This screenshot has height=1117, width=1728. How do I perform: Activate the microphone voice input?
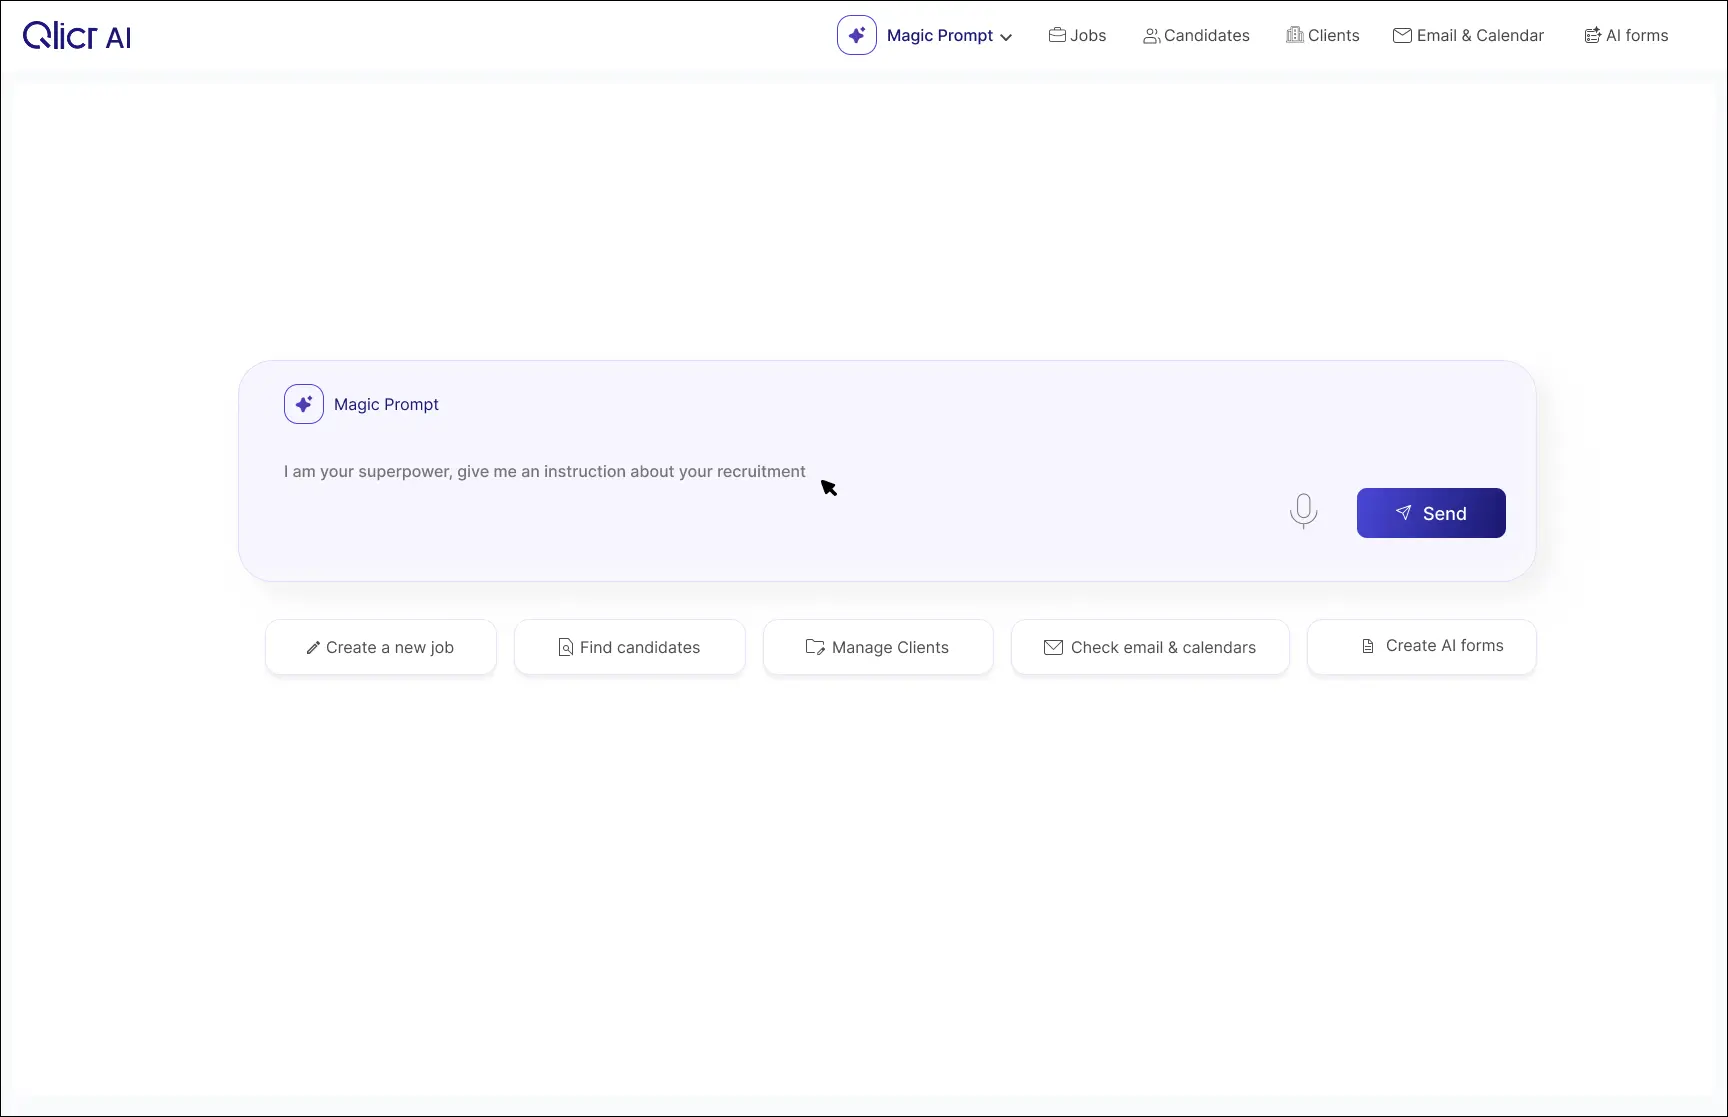click(1303, 510)
